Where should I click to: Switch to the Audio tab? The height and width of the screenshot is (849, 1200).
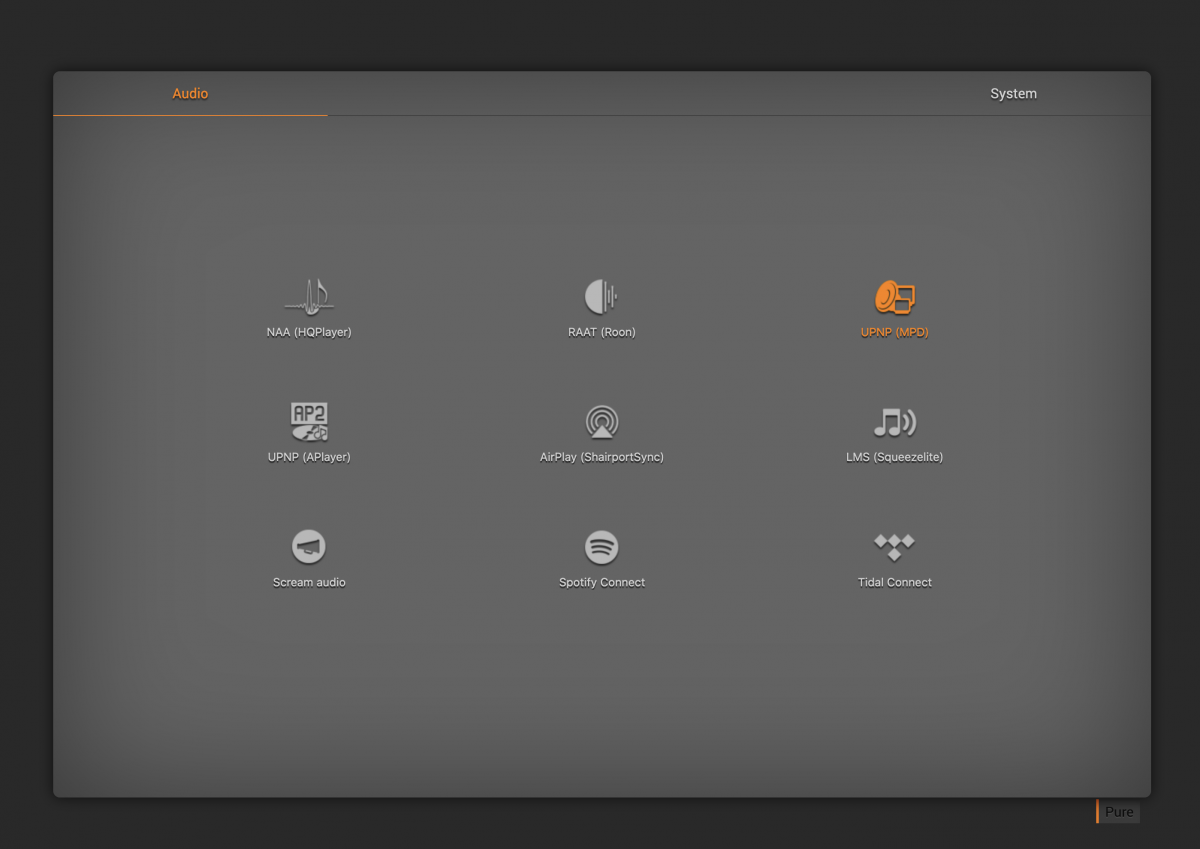tap(190, 94)
